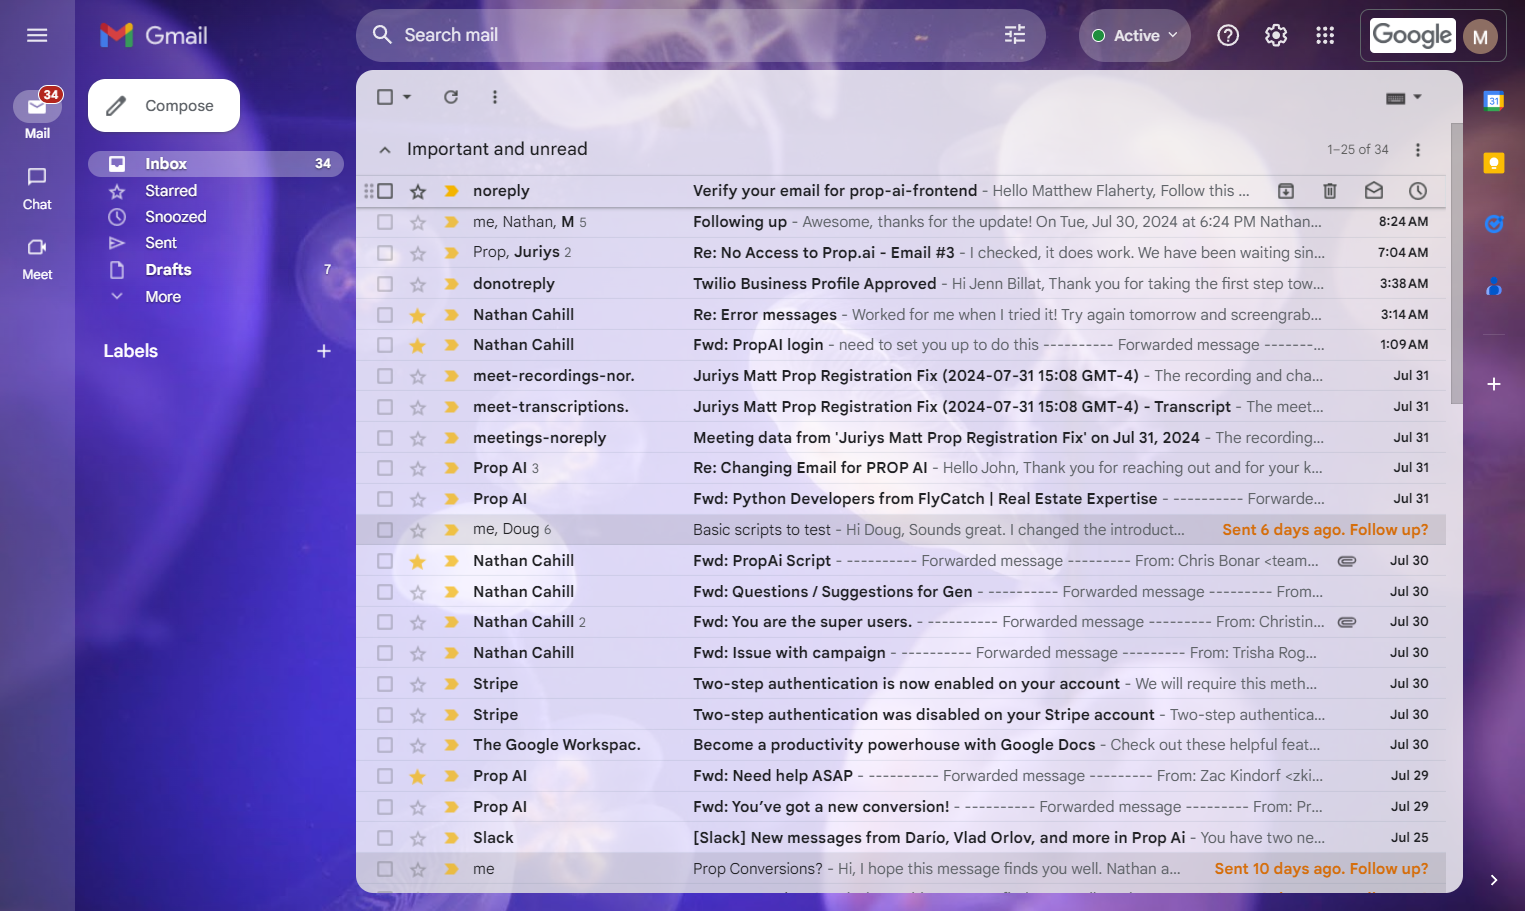Open Contacts side panel icon

(1494, 287)
